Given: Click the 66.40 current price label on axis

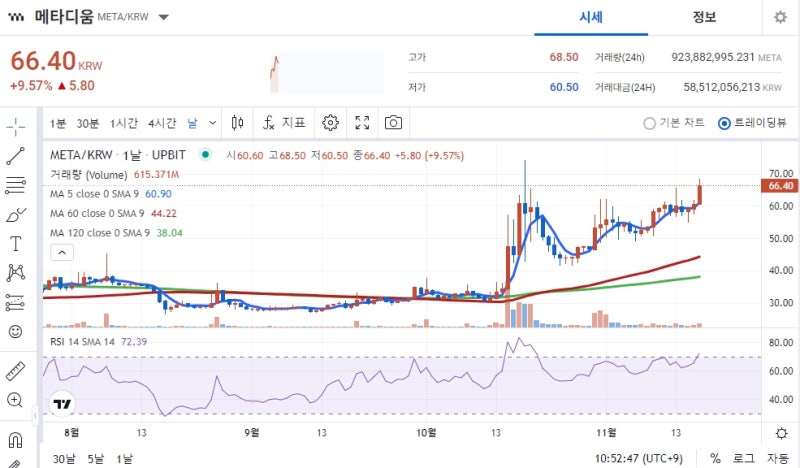Looking at the screenshot, I should 779,186.
